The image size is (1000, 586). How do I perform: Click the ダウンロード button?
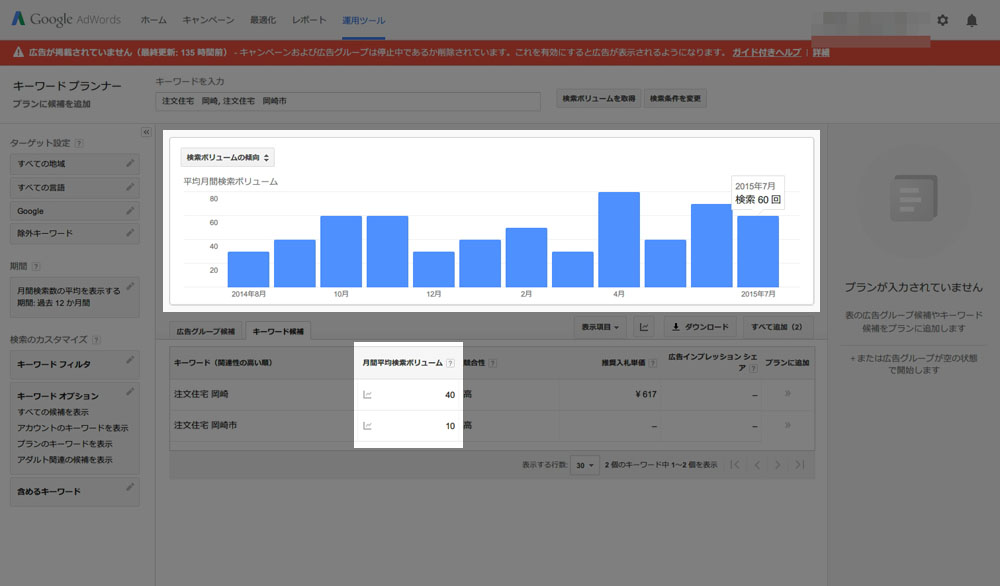coord(700,327)
